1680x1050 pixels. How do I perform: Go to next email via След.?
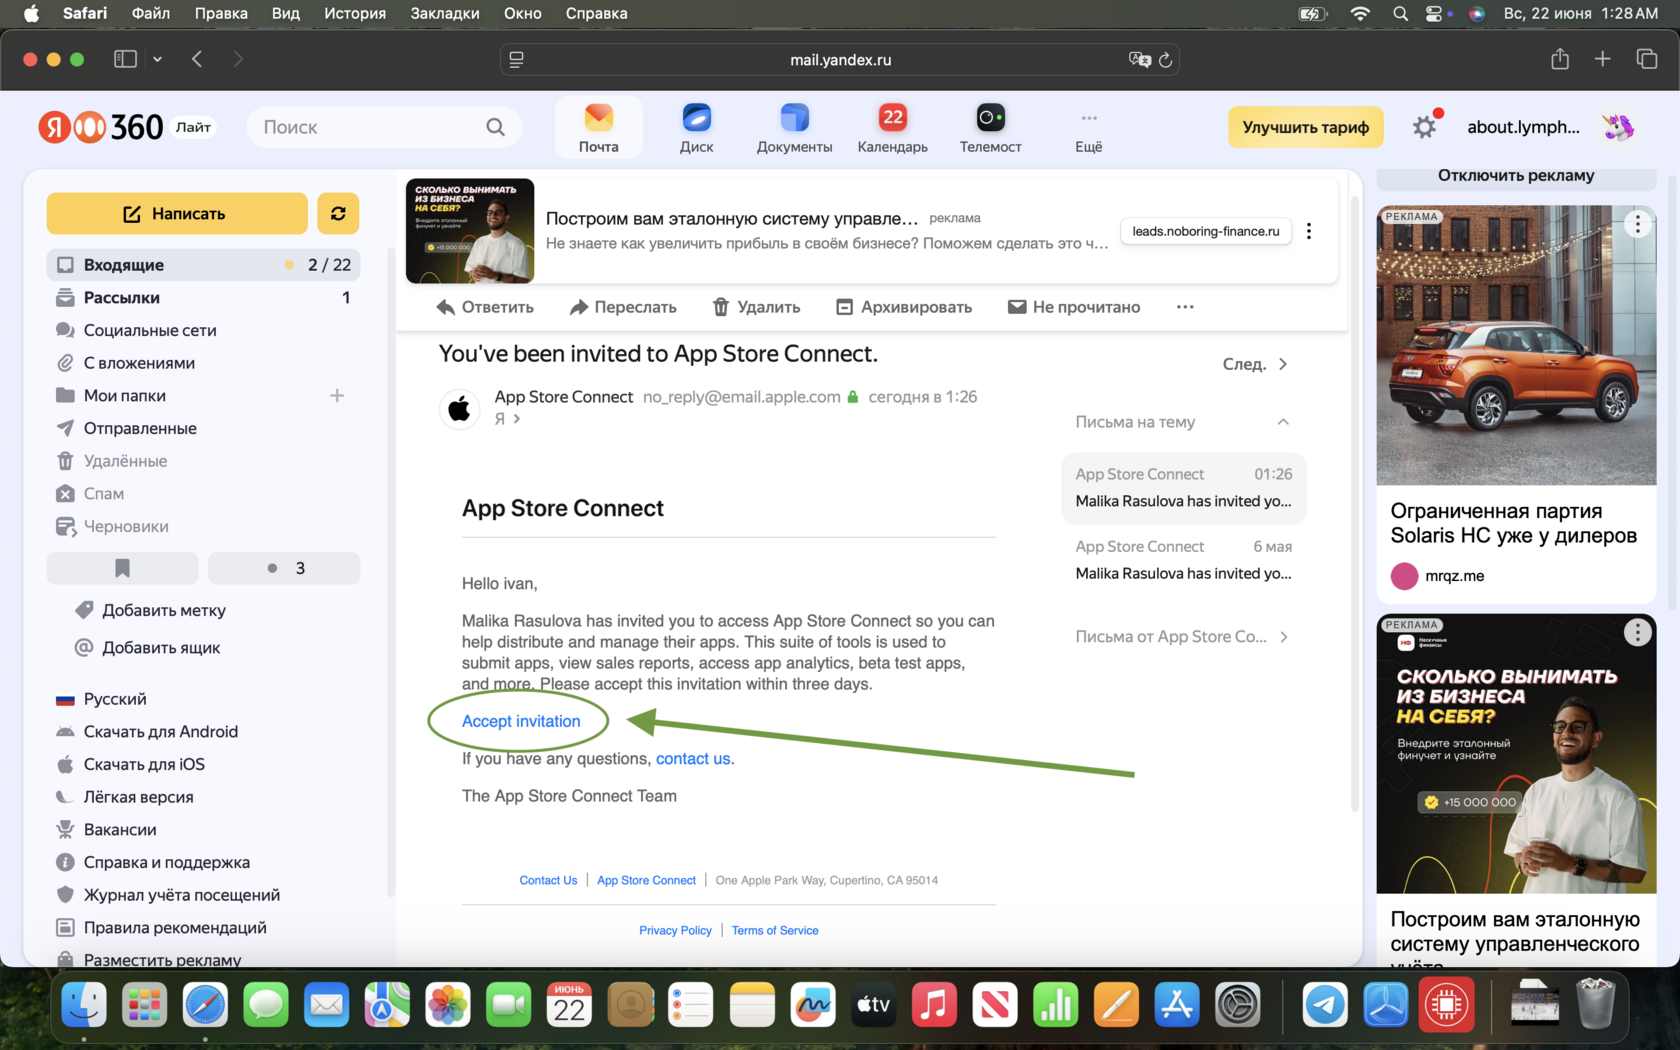pyautogui.click(x=1255, y=364)
